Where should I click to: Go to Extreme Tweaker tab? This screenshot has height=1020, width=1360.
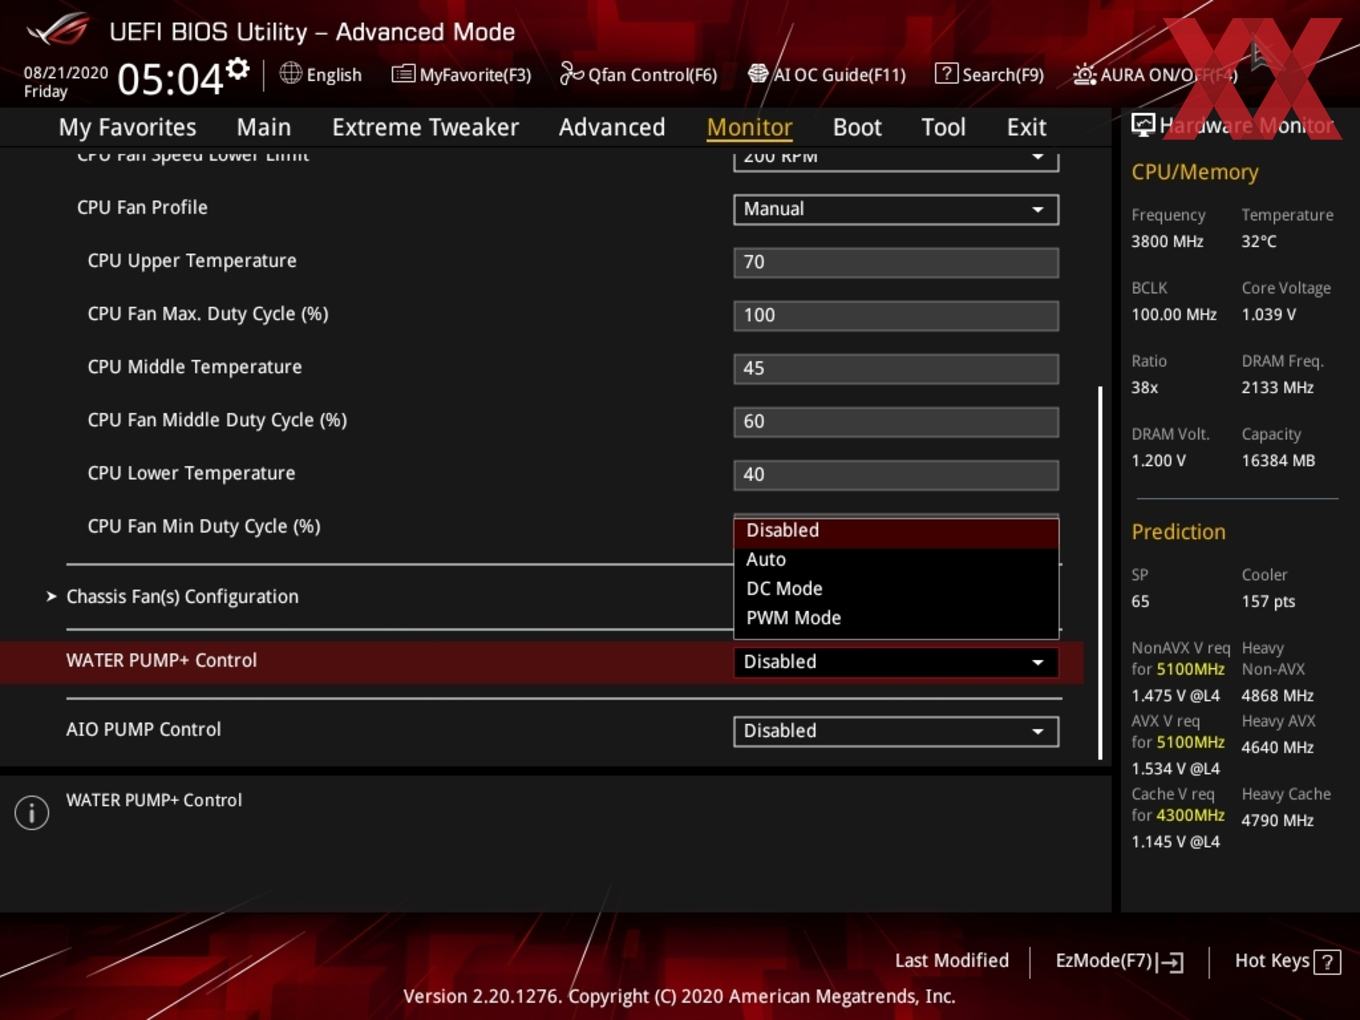pyautogui.click(x=425, y=127)
